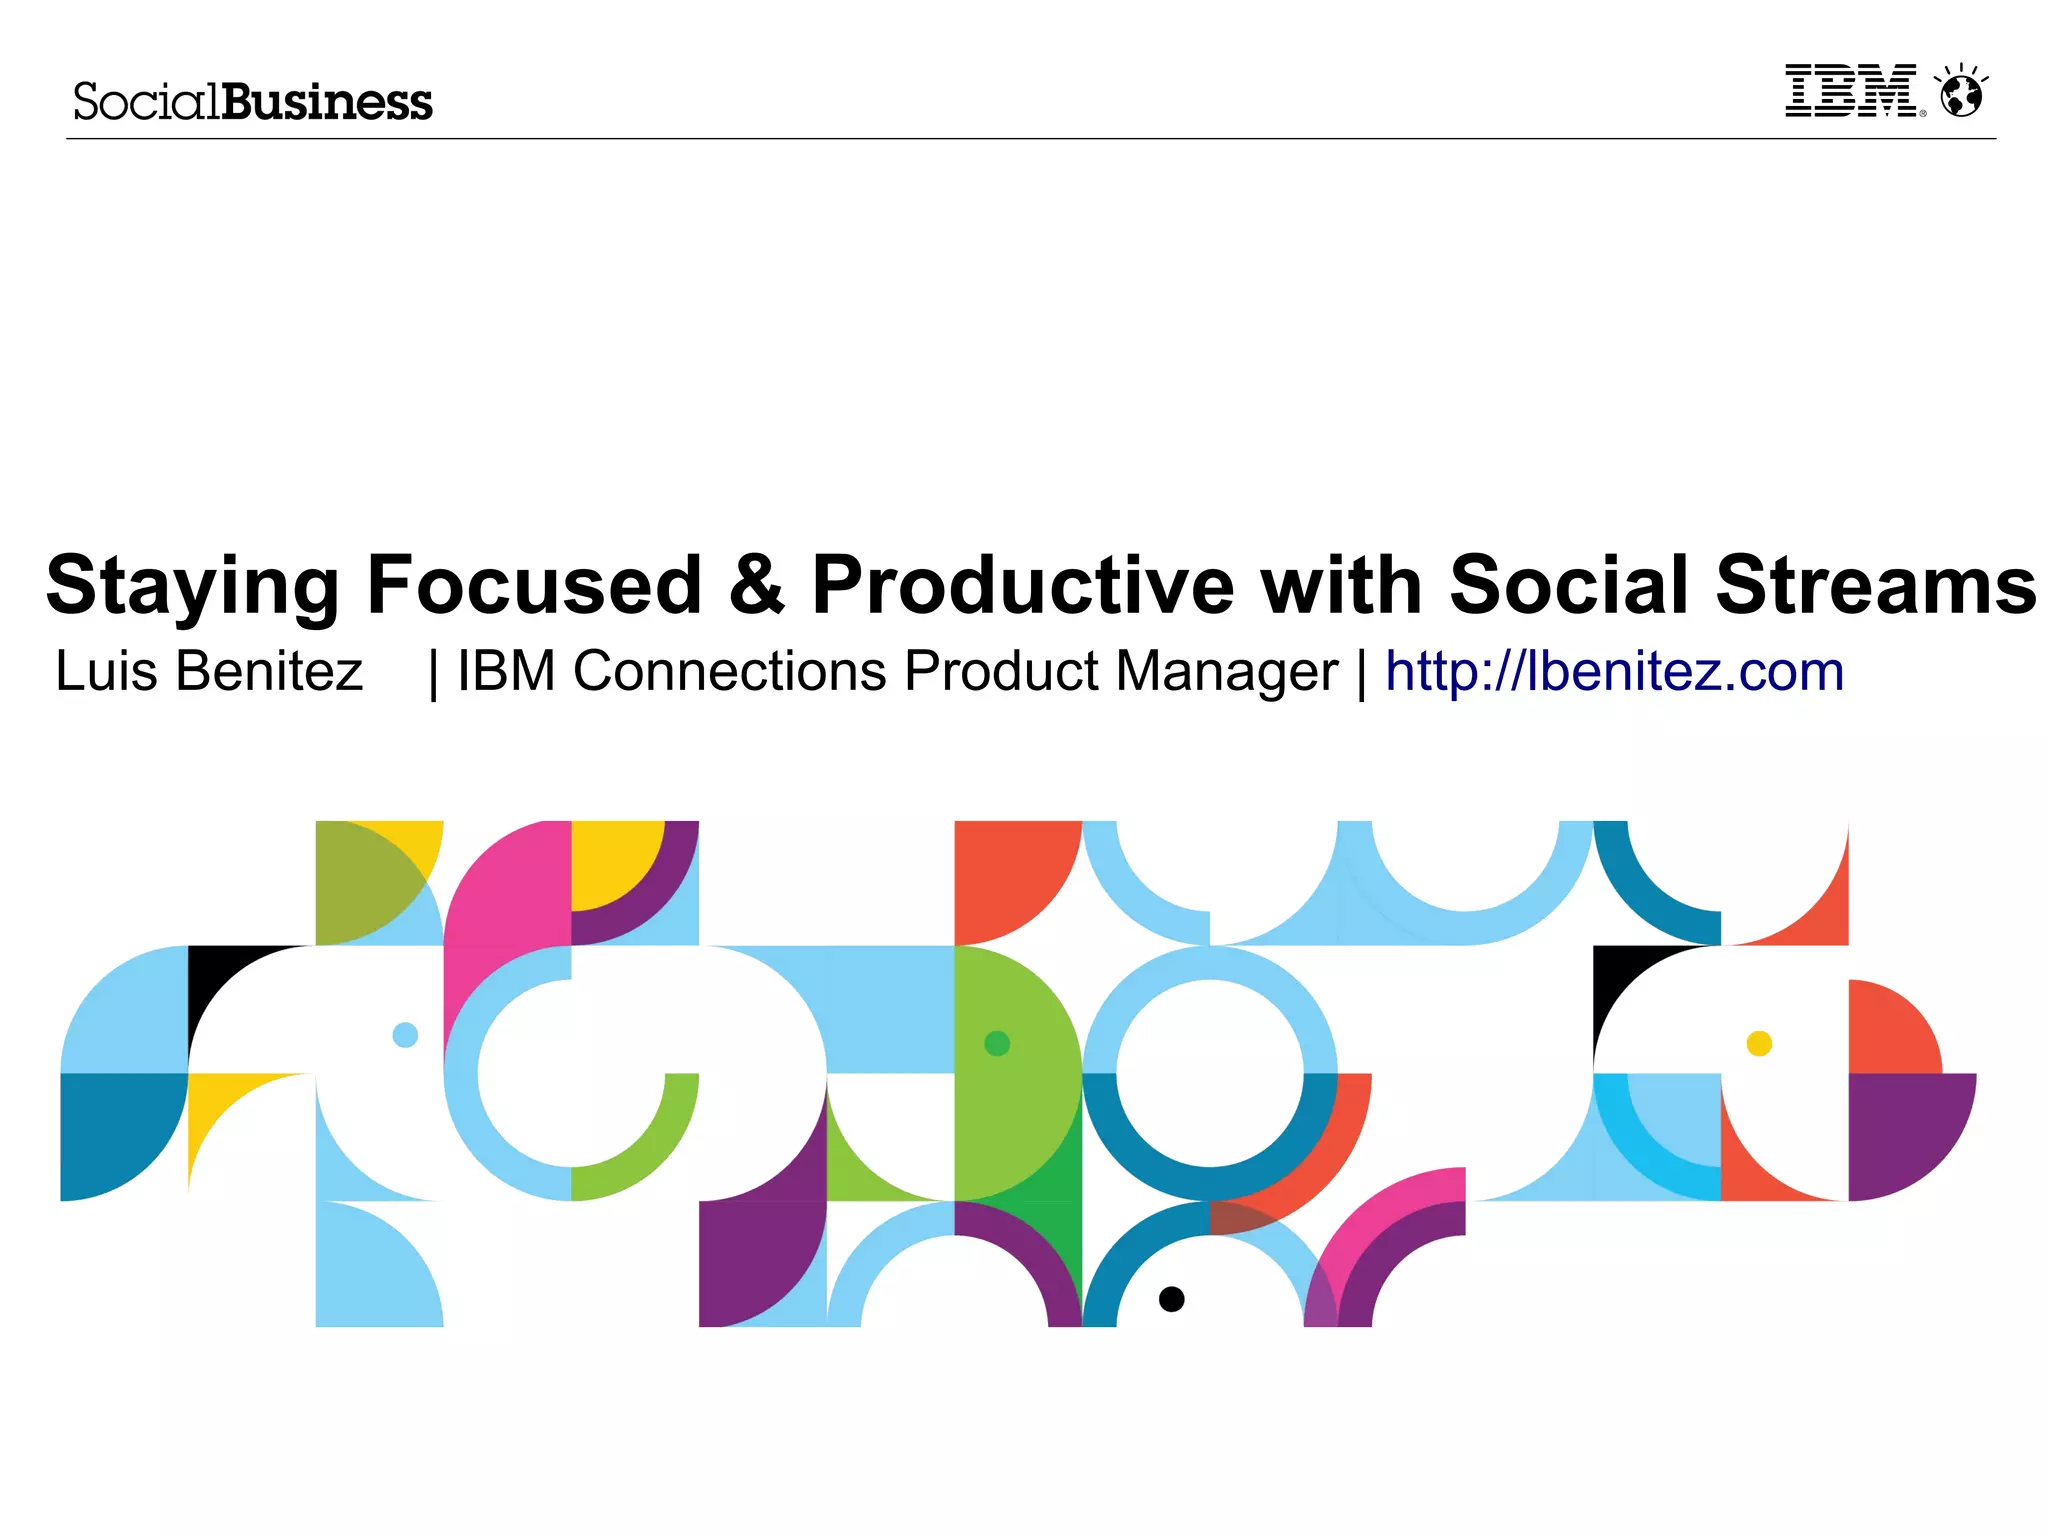This screenshot has height=1535, width=2048.
Task: Select the slide title about Social Streams
Action: pyautogui.click(x=1040, y=585)
